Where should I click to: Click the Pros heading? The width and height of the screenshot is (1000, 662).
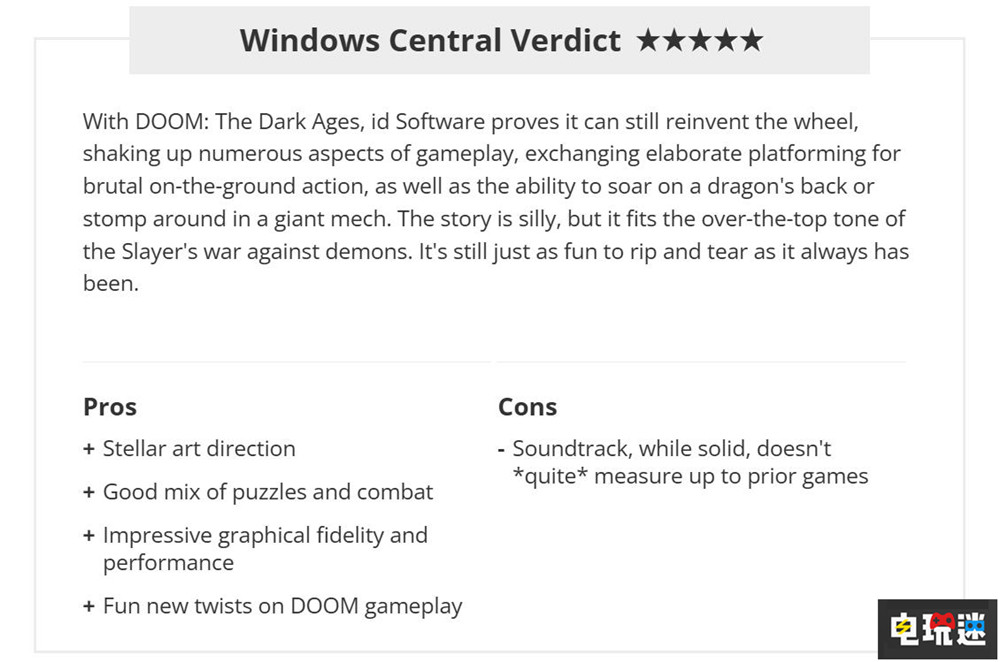point(110,407)
